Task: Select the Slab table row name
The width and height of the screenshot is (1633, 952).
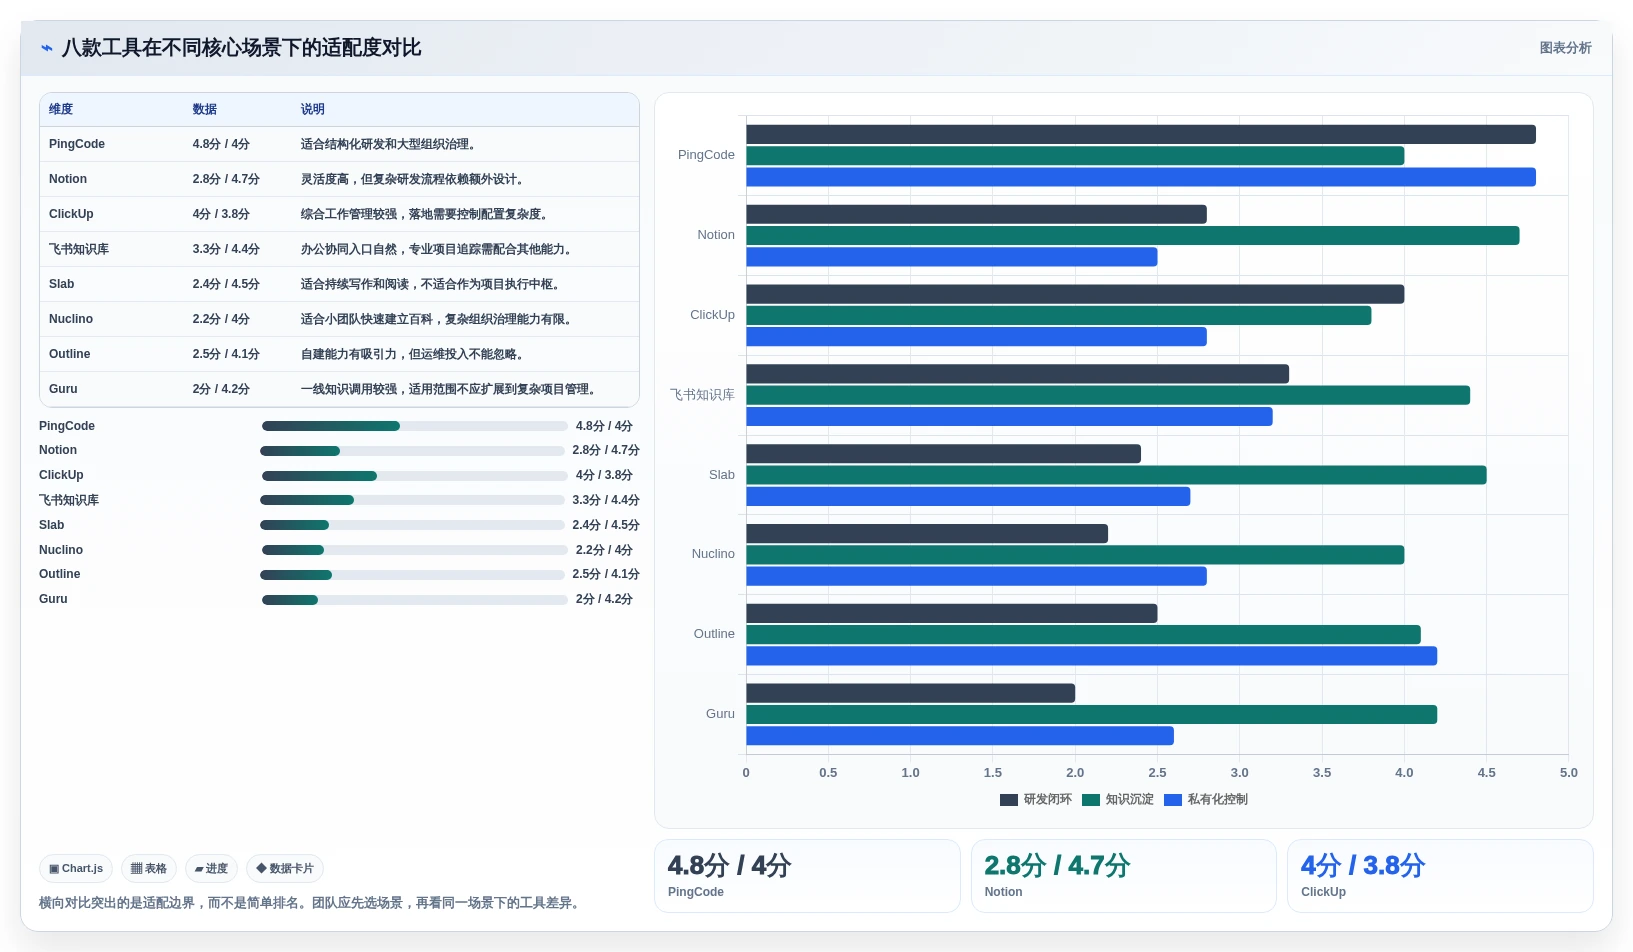Action: pos(62,284)
